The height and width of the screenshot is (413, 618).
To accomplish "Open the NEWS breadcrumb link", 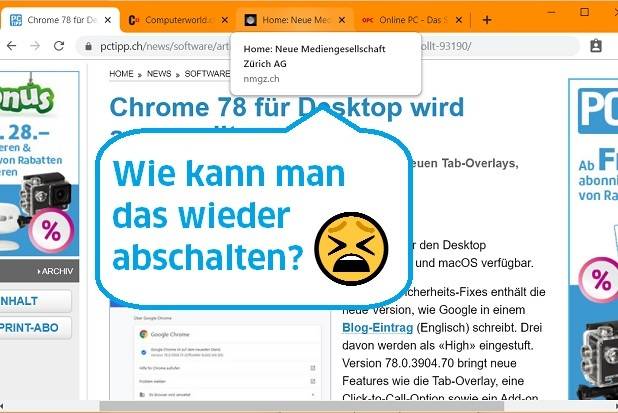I will point(159,74).
